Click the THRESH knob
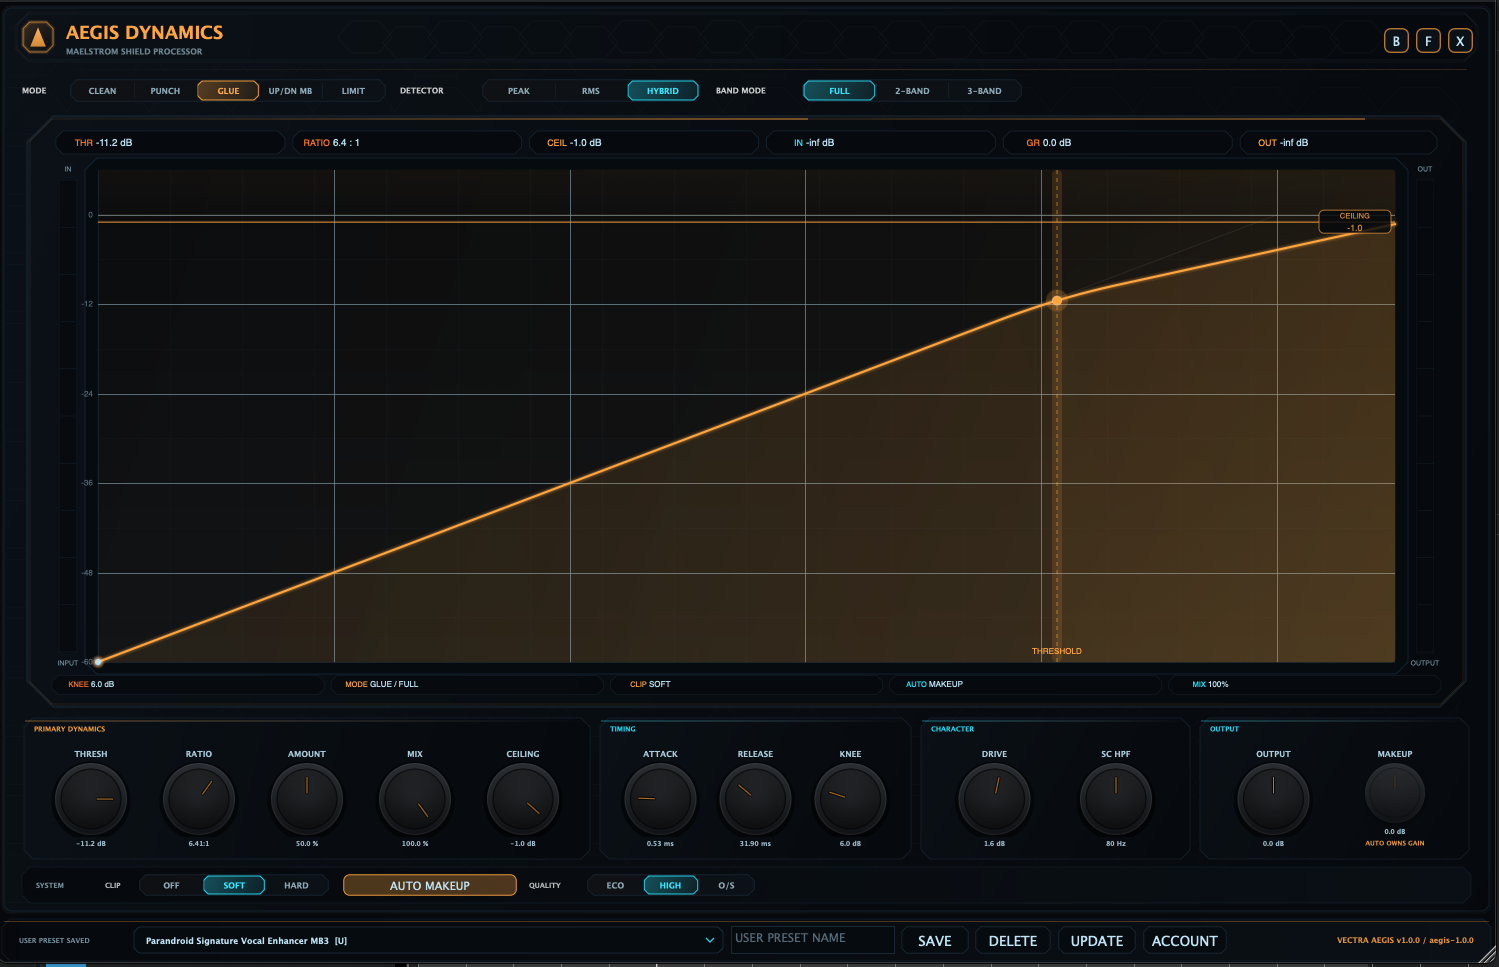 91,799
